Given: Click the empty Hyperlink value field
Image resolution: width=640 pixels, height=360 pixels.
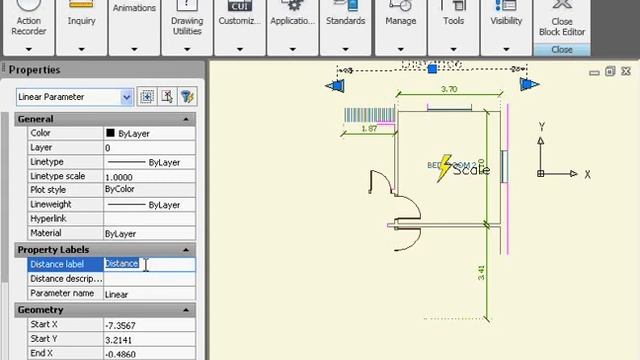Looking at the screenshot, I should pos(149,219).
